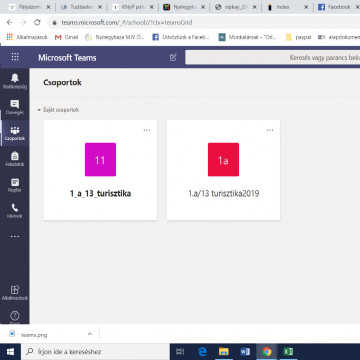The width and height of the screenshot is (360, 360).
Task: Open the Activity bell in Teams sidebar
Action: [x=15, y=81]
